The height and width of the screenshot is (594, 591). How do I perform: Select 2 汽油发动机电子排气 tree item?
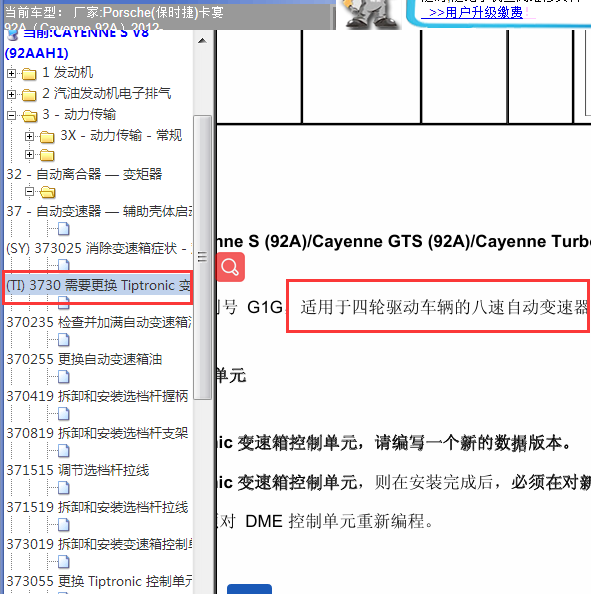[106, 93]
